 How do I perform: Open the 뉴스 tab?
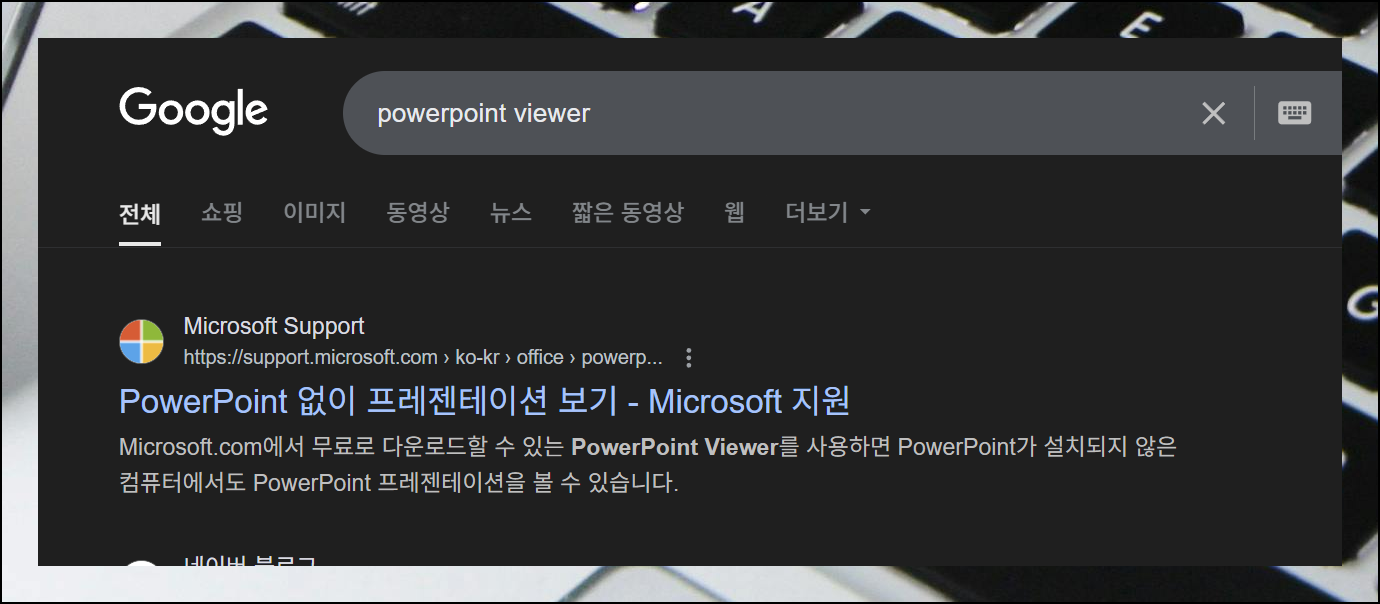pos(511,212)
